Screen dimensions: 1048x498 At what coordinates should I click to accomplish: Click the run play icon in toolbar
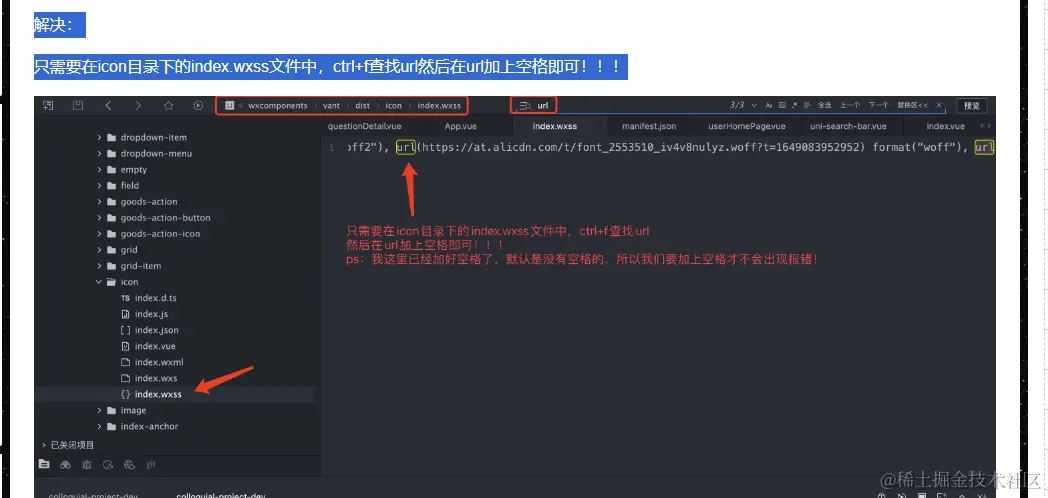click(x=199, y=106)
